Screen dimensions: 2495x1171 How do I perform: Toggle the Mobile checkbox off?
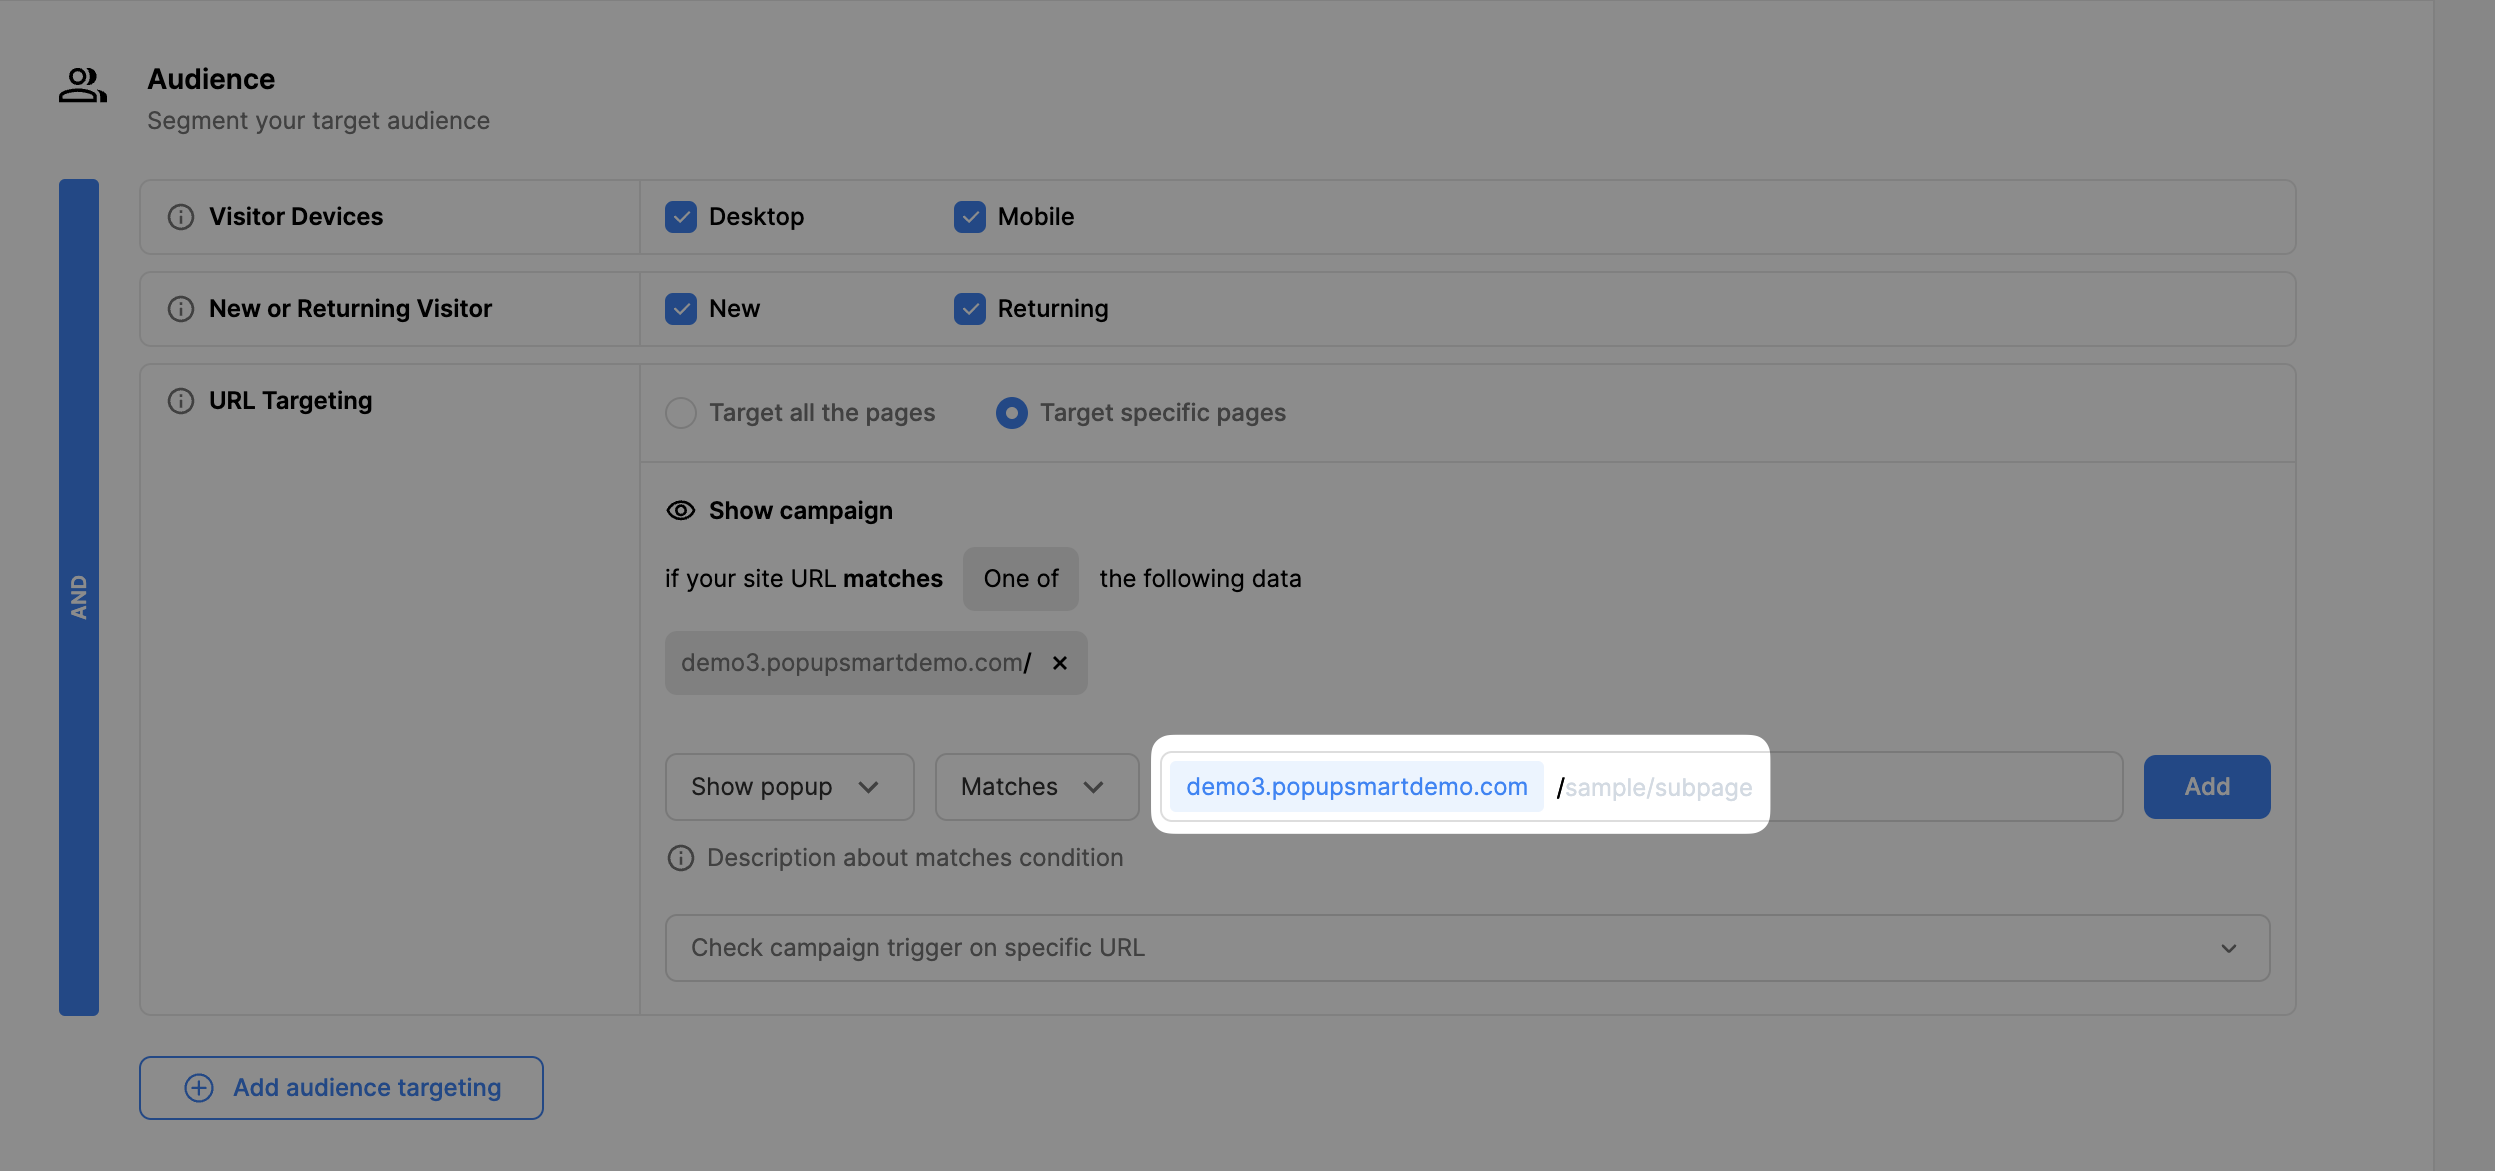[967, 215]
